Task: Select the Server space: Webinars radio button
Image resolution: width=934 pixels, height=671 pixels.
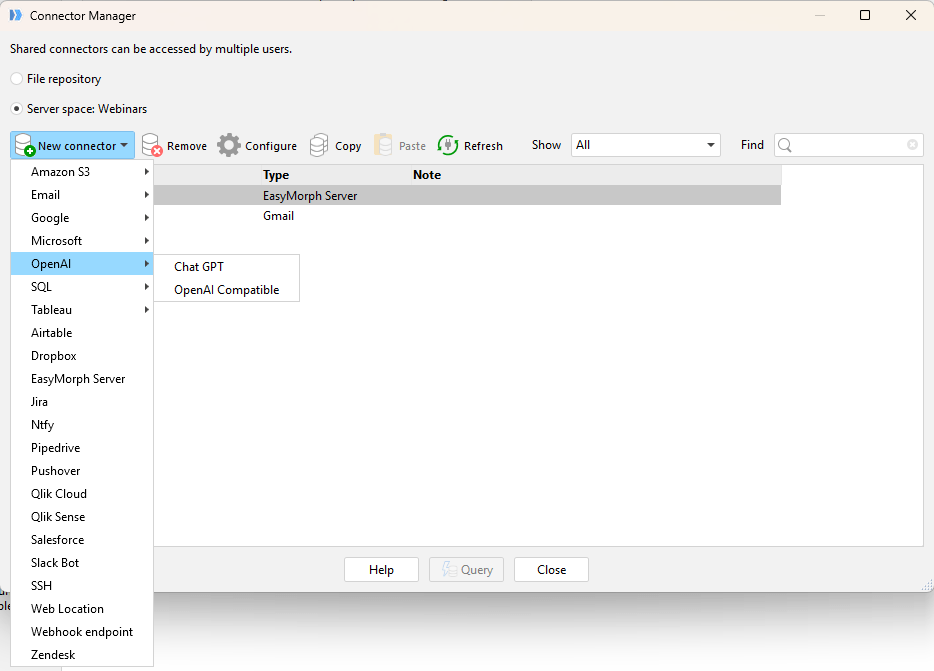Action: point(17,108)
